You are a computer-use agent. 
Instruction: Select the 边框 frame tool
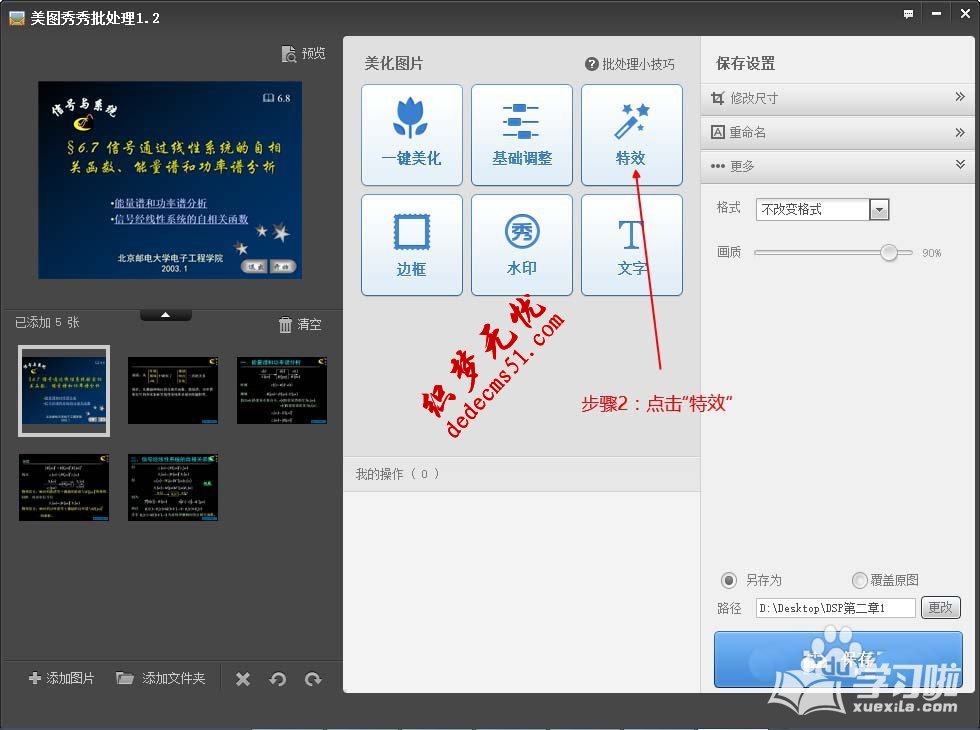[x=411, y=245]
